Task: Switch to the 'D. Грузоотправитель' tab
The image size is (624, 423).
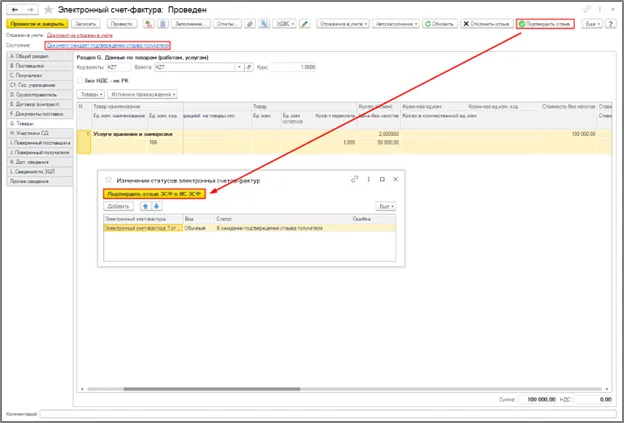Action: click(39, 95)
